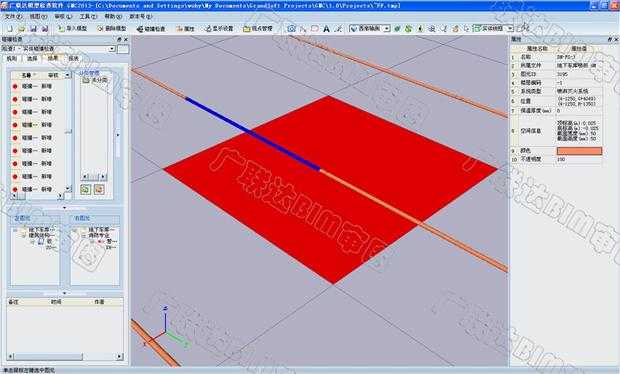
Task: Close the 碰撞检查 panel
Action: pyautogui.click(x=126, y=40)
